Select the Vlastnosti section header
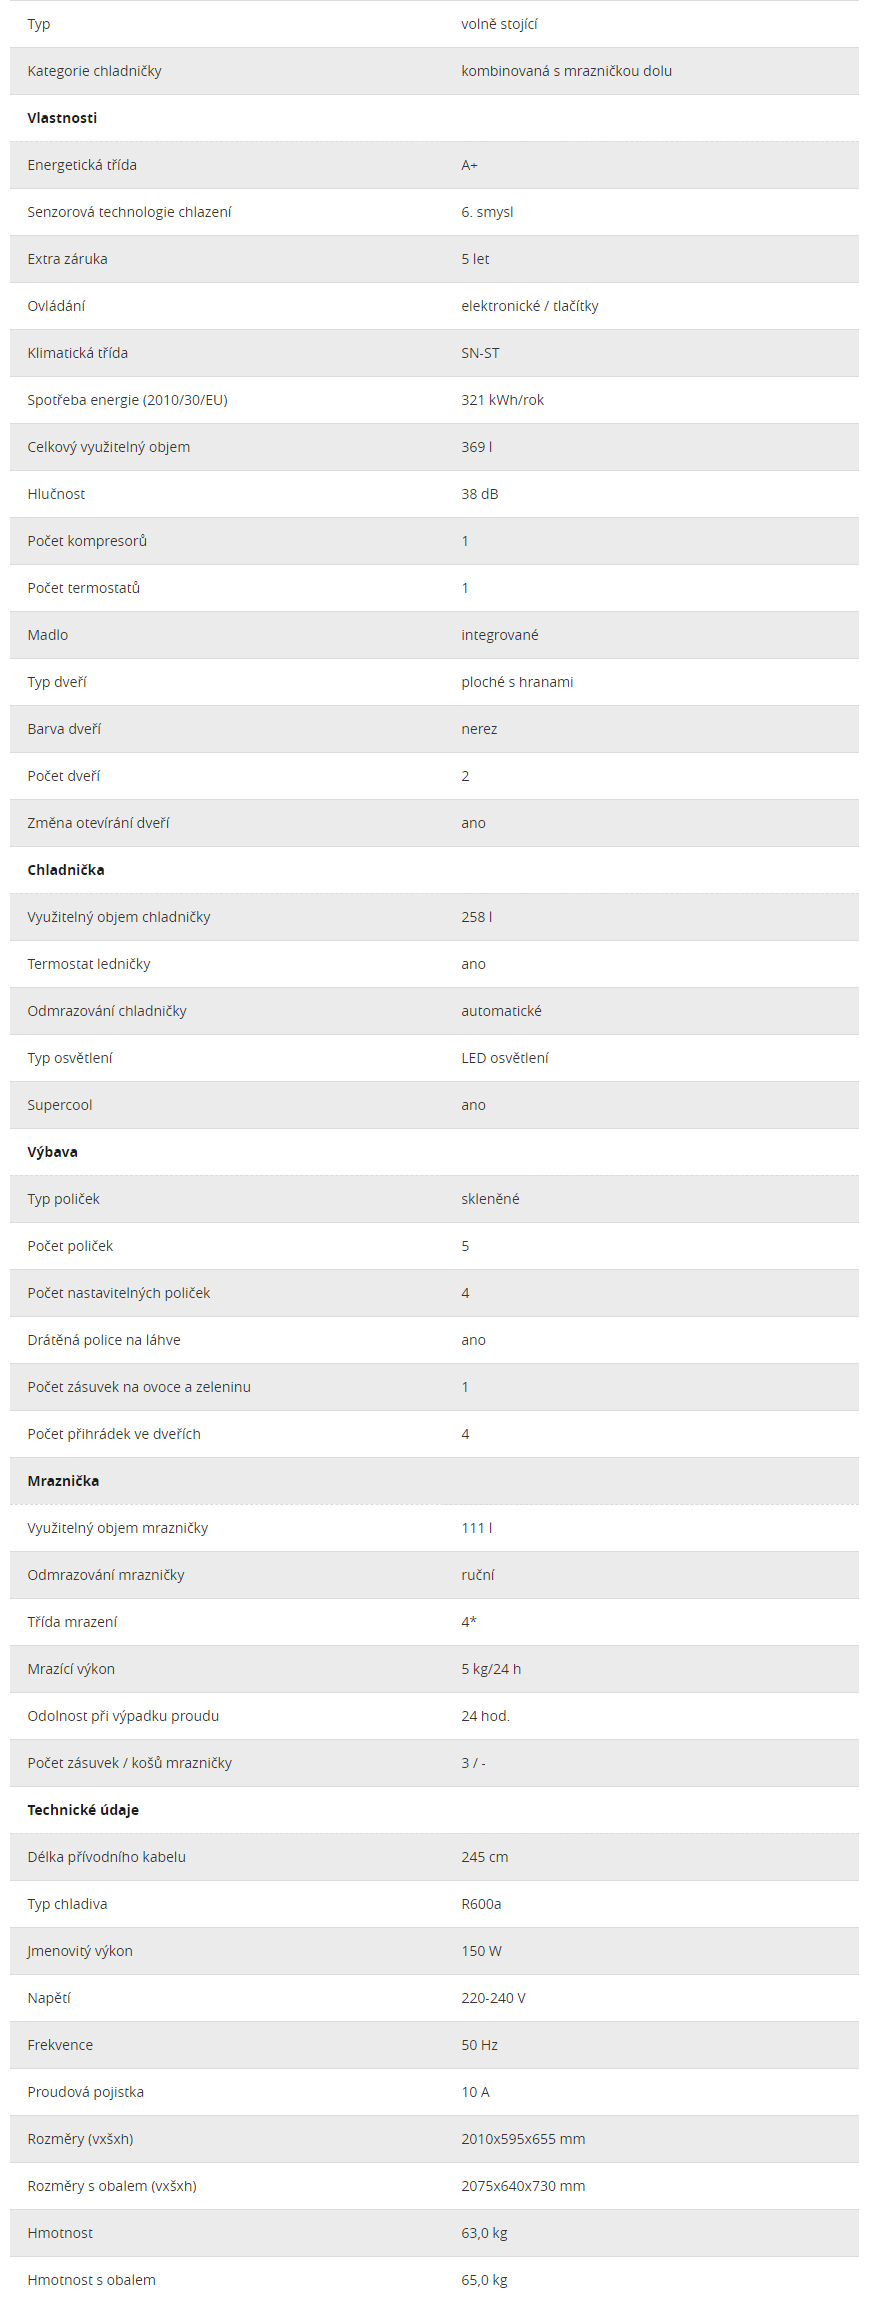Screen dimensions: 872x2313 pyautogui.click(x=62, y=118)
